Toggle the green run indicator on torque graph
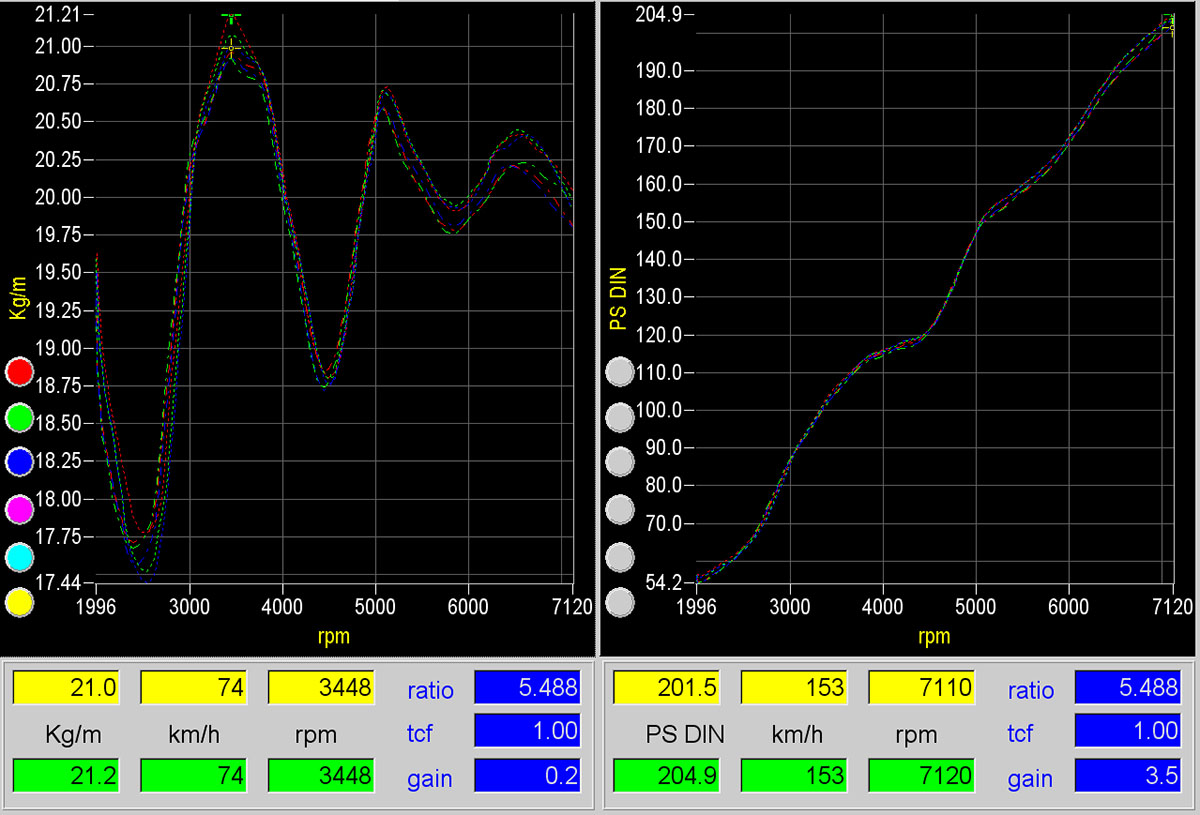Viewport: 1200px width, 815px height. click(x=20, y=418)
